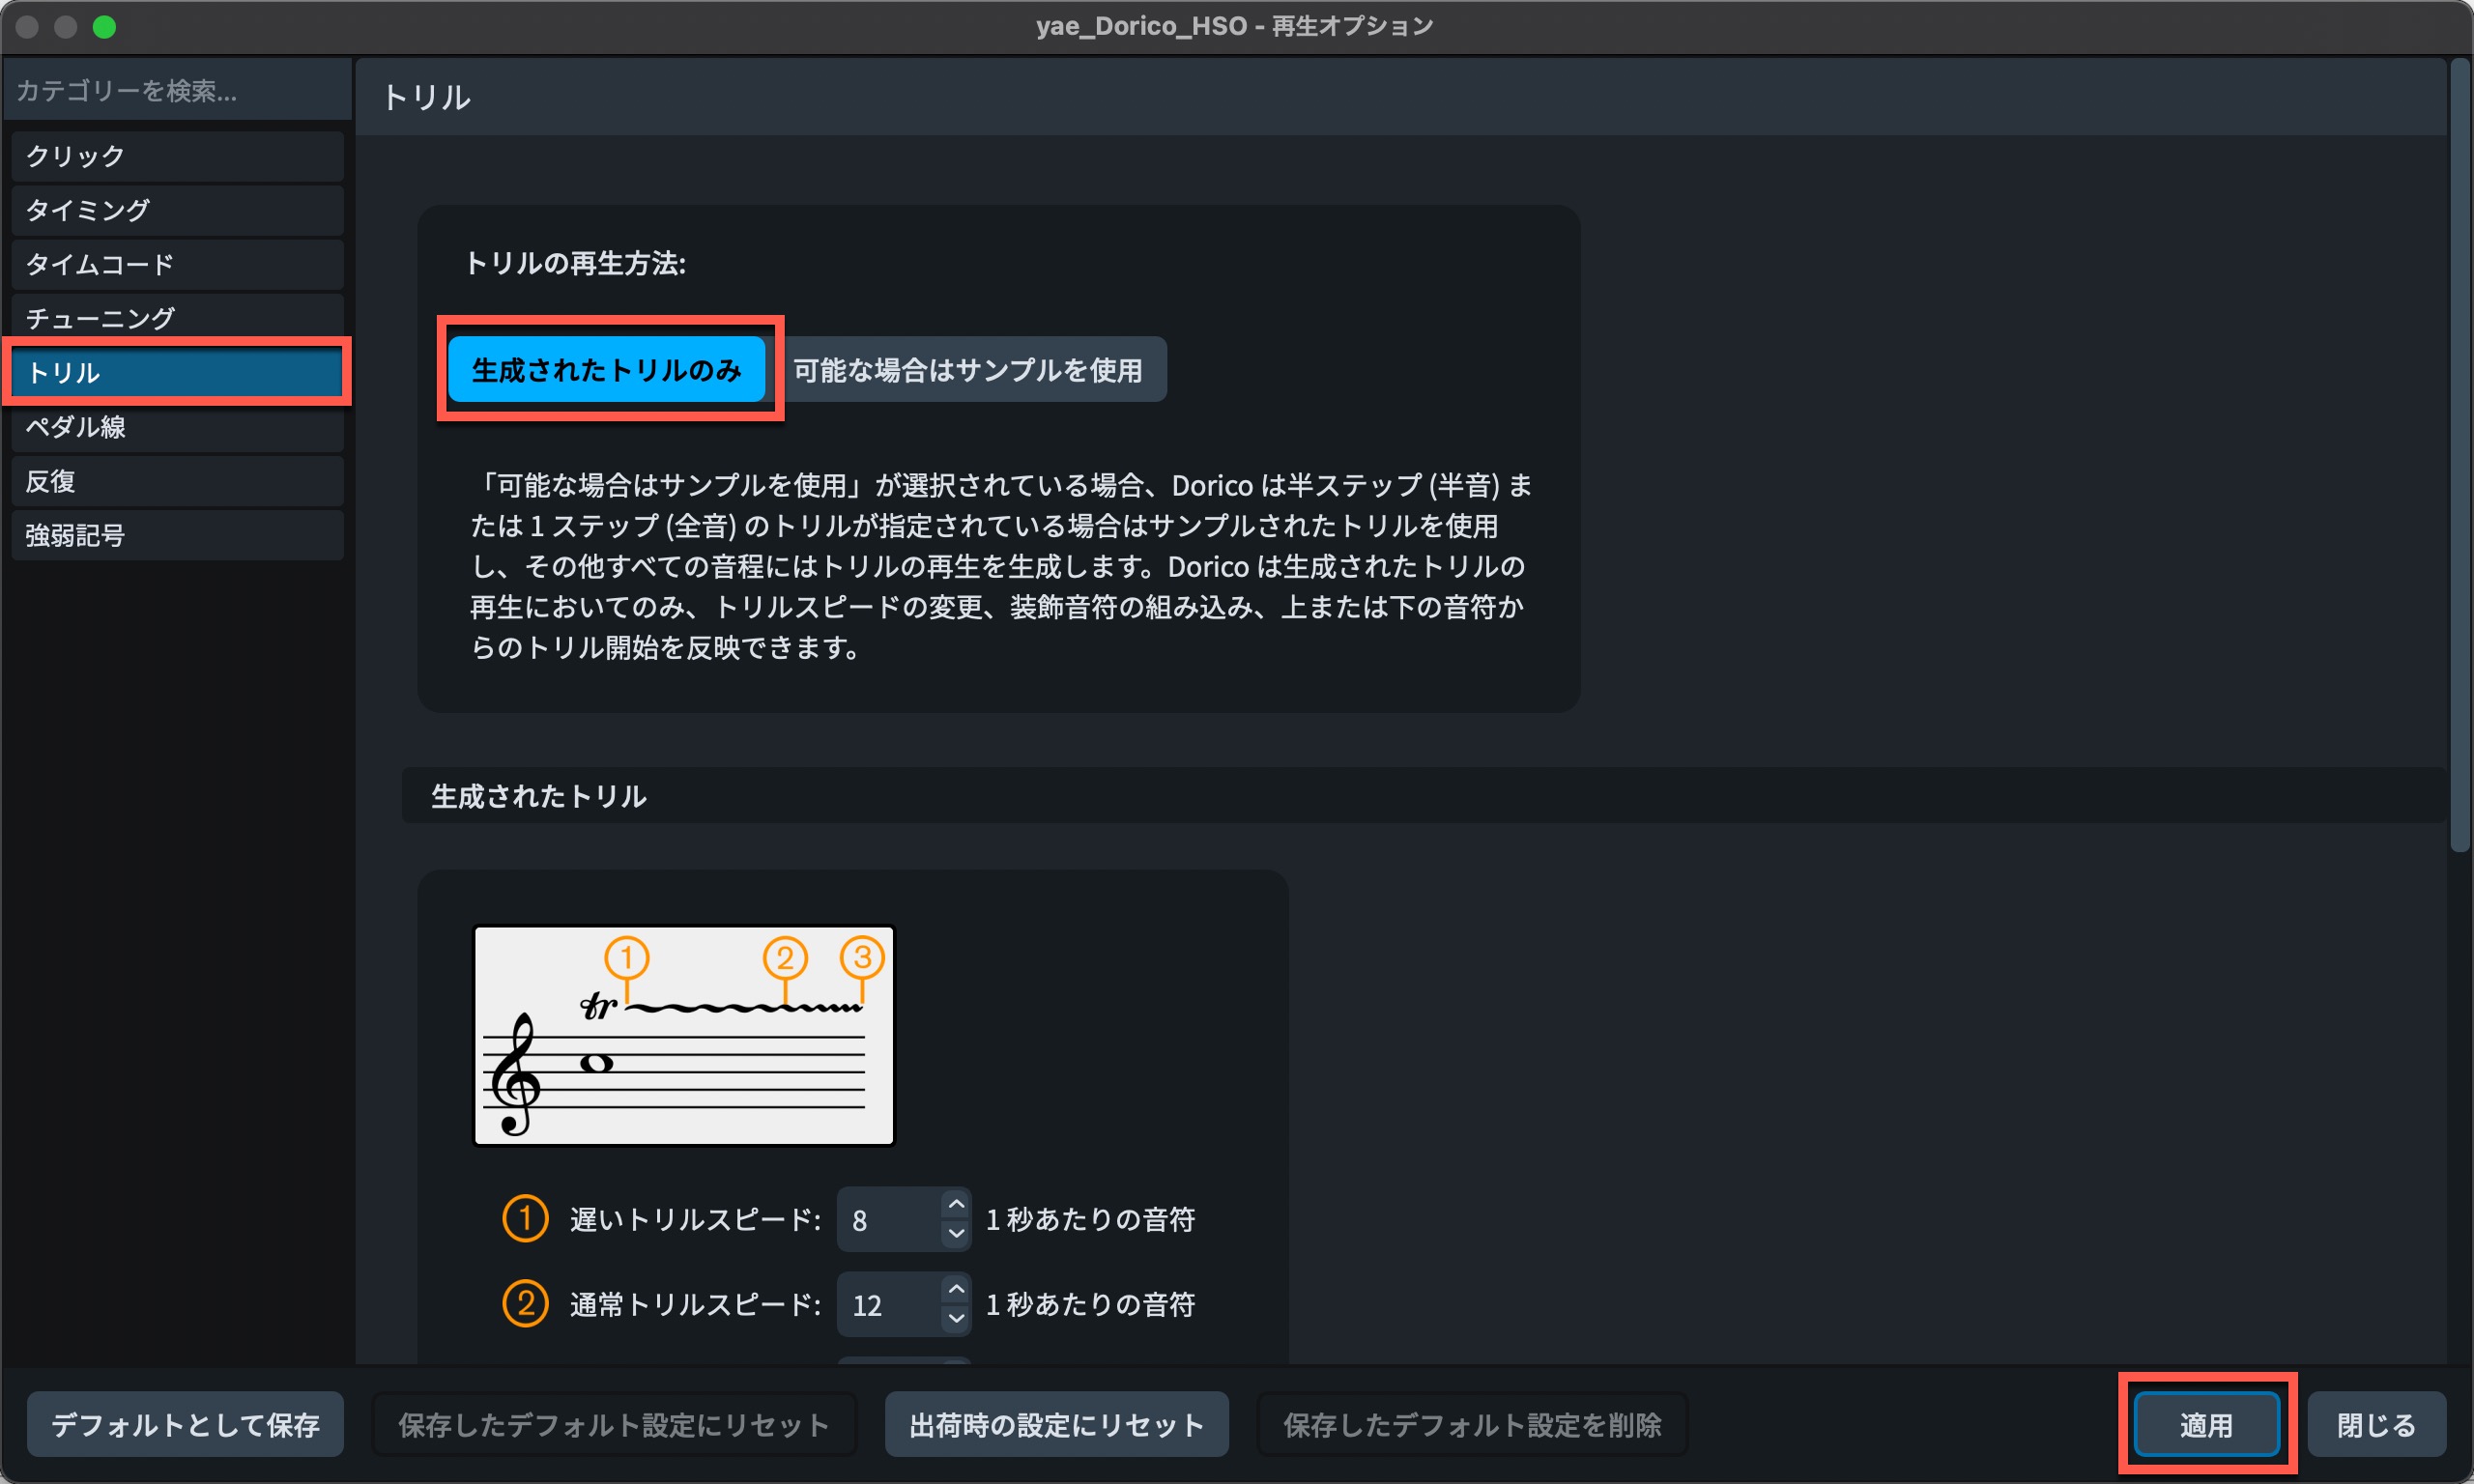Image resolution: width=2474 pixels, height=1484 pixels.
Task: Open the クリック category
Action: point(177,156)
